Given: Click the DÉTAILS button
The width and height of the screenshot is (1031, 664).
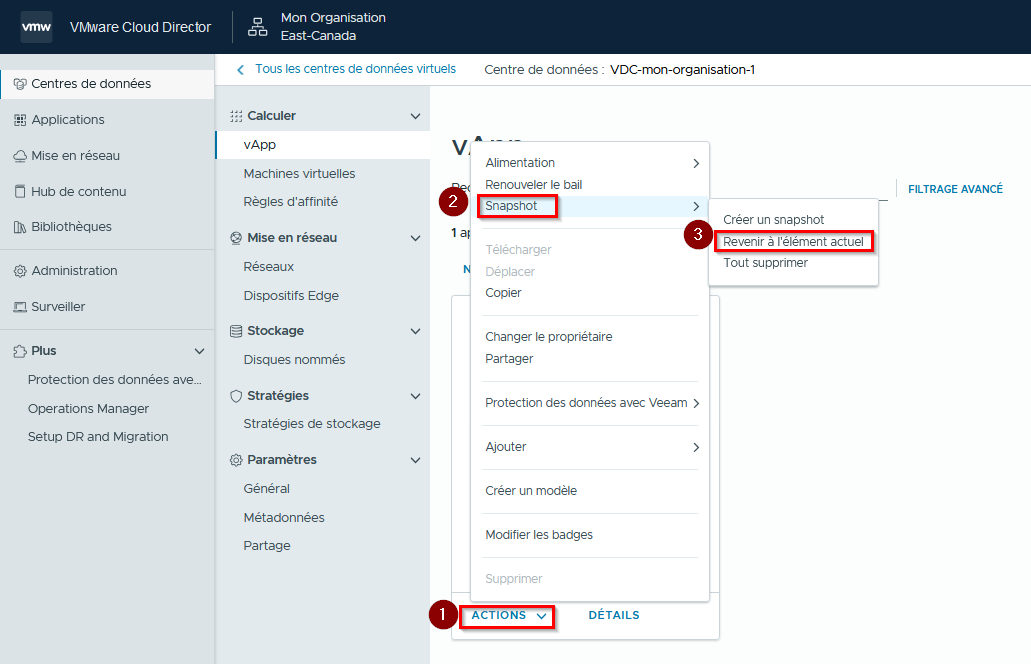Looking at the screenshot, I should click(613, 615).
